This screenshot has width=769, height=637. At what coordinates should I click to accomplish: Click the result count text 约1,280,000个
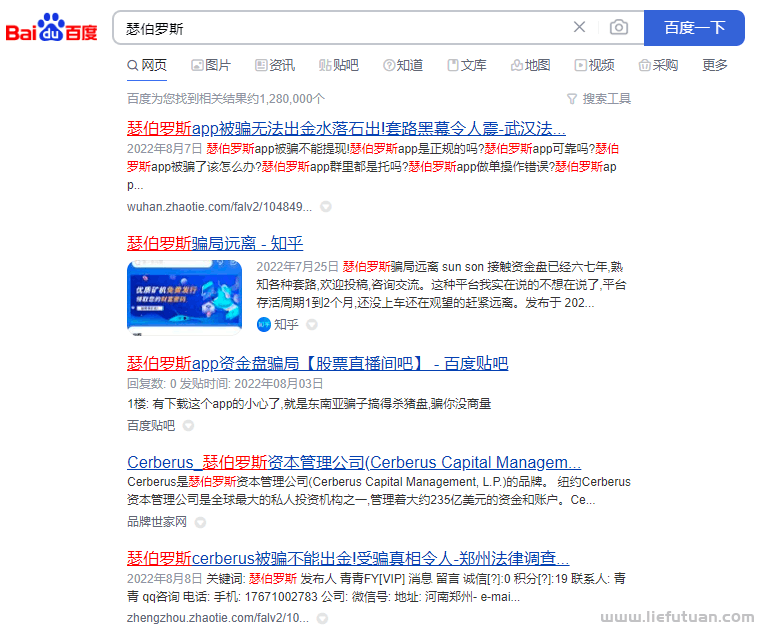285,99
